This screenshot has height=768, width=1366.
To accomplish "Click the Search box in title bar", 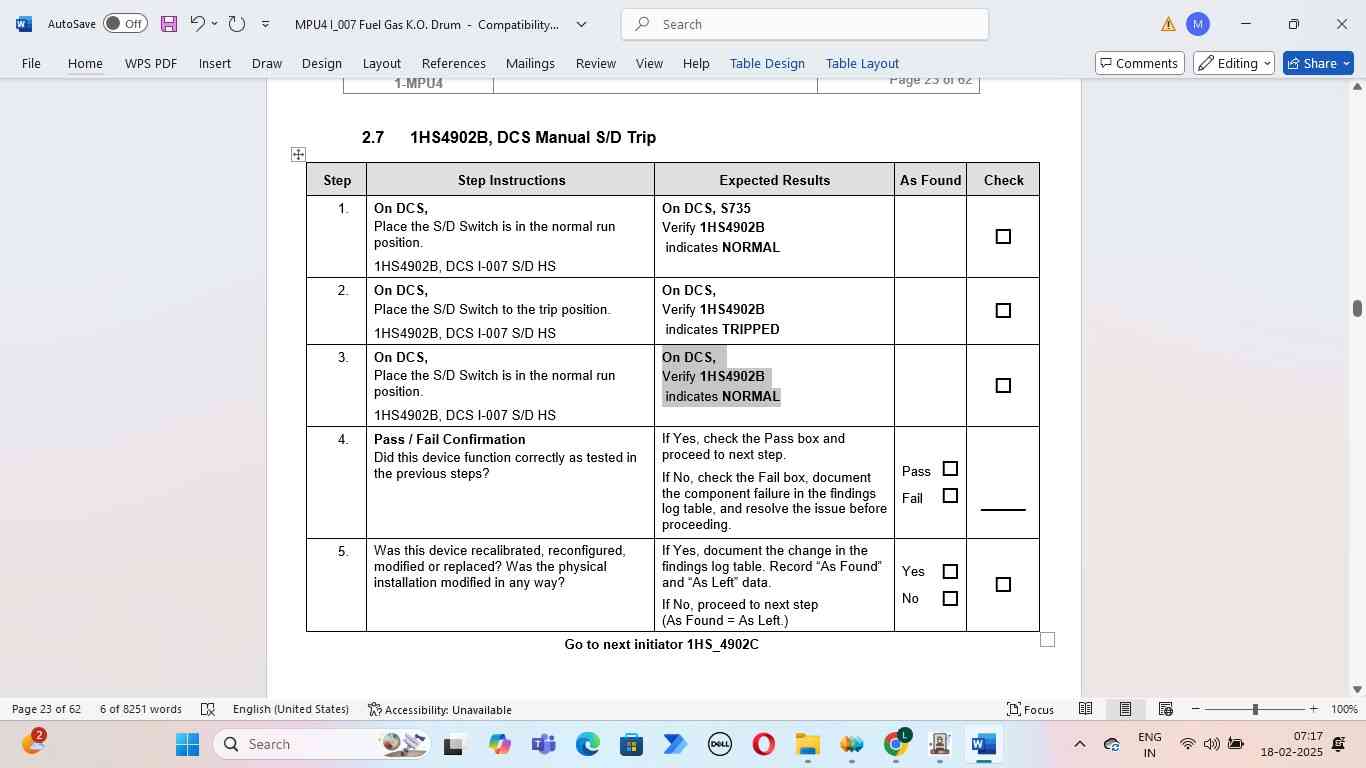I will coord(805,24).
